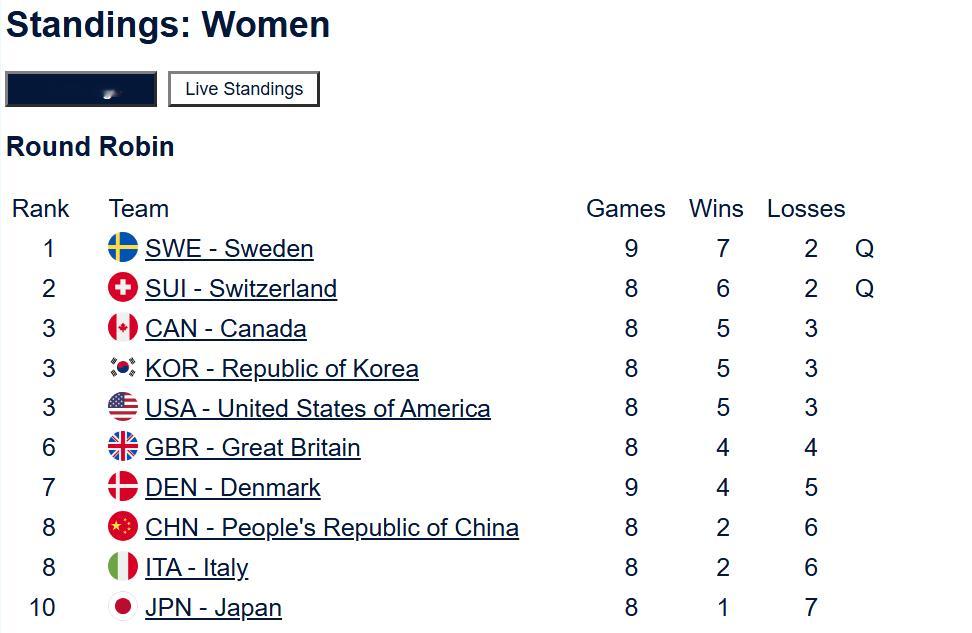Click the Great Britain flag icon
The image size is (972, 633).
pos(123,447)
